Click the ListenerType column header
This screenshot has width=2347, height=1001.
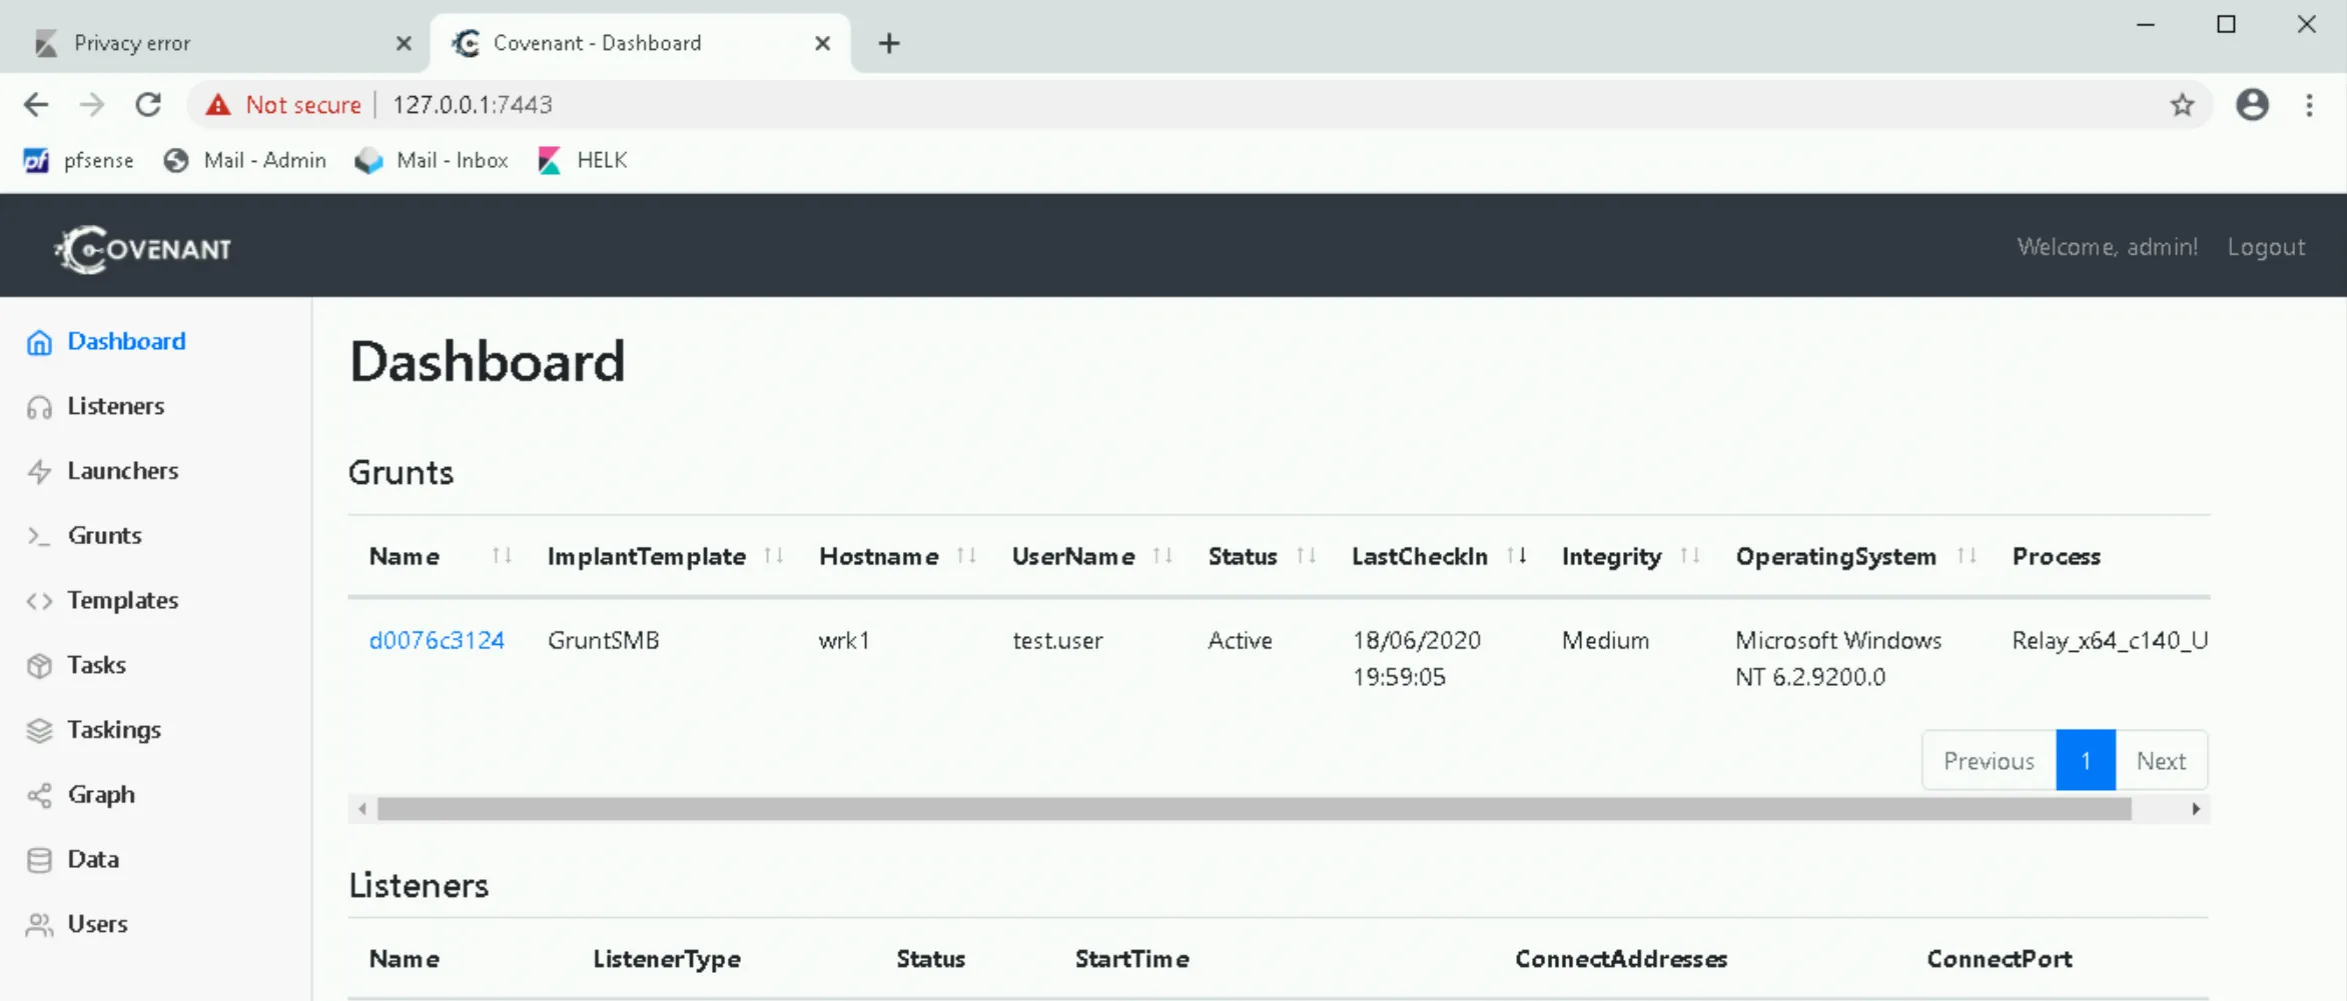tap(667, 959)
